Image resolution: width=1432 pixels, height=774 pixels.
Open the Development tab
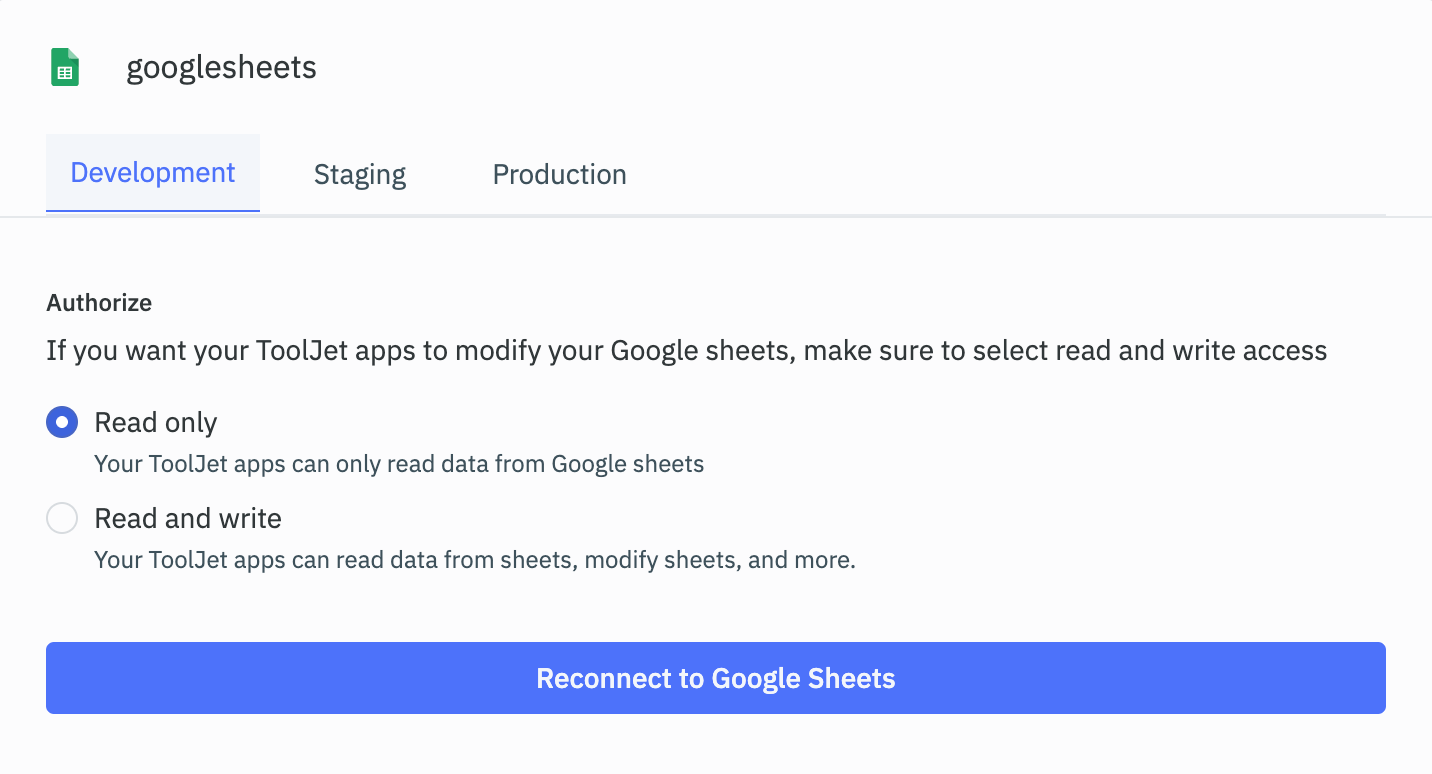(152, 172)
